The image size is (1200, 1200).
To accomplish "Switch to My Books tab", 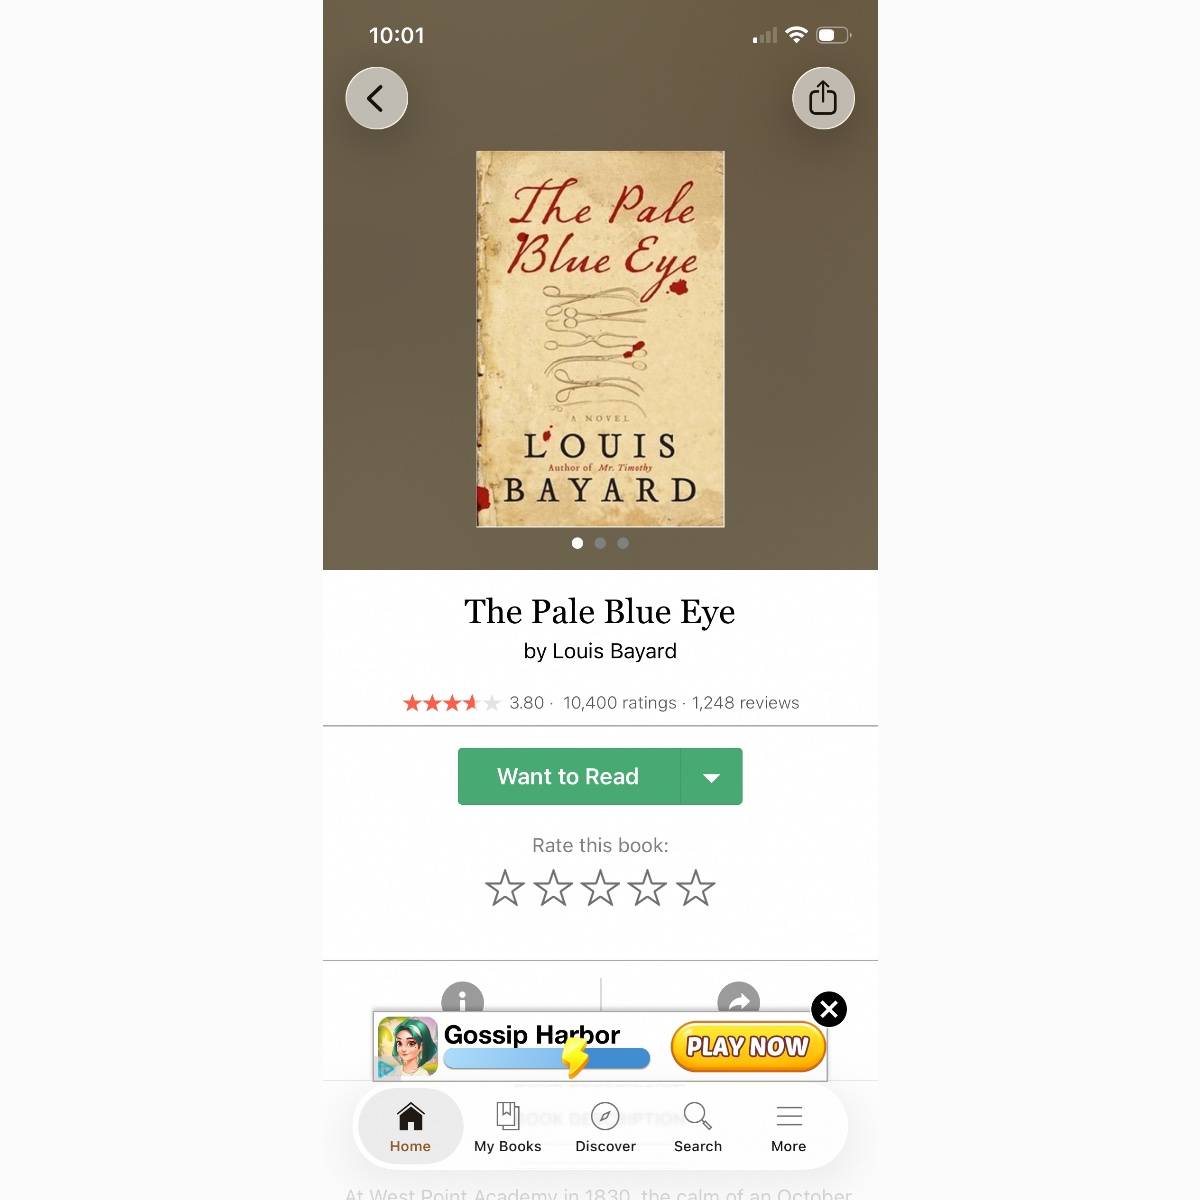I will [x=508, y=1127].
